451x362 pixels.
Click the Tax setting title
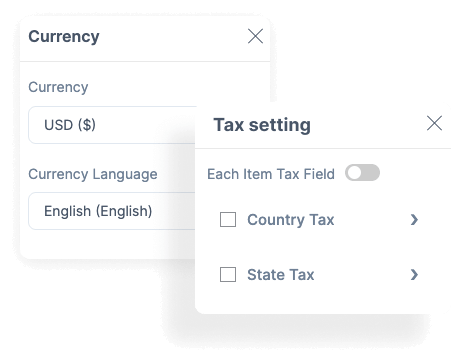(262, 125)
